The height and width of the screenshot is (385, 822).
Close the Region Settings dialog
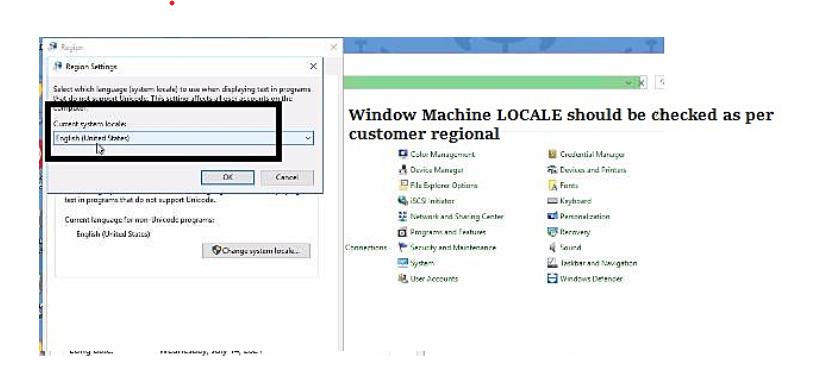click(313, 66)
